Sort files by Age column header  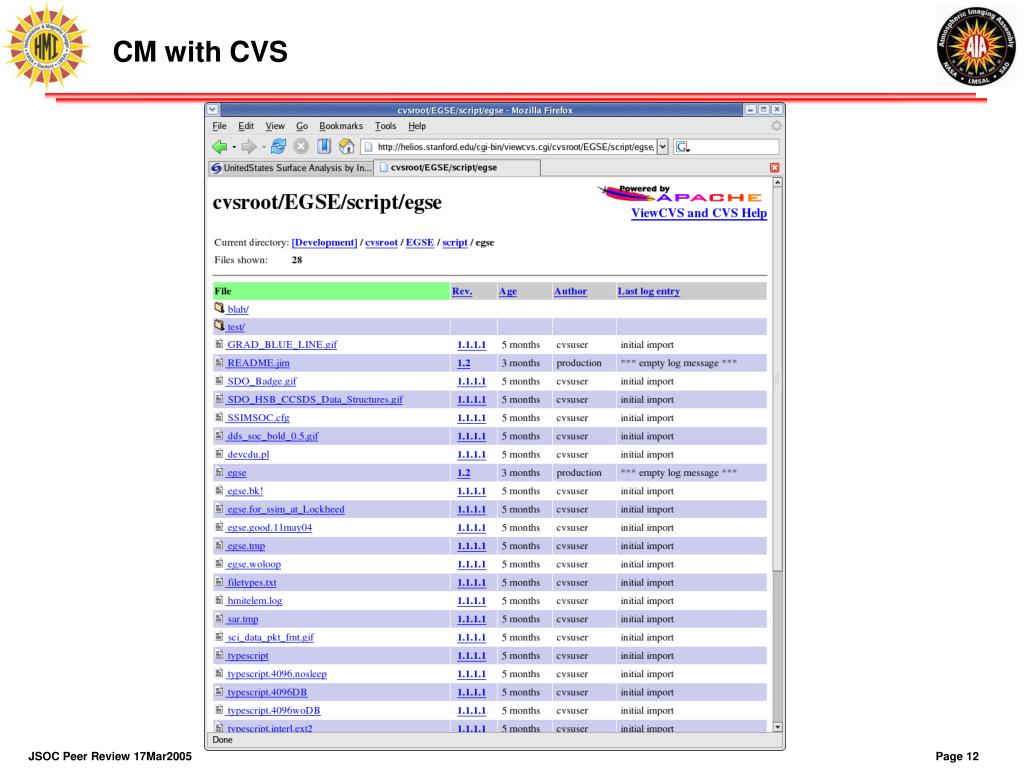[507, 291]
